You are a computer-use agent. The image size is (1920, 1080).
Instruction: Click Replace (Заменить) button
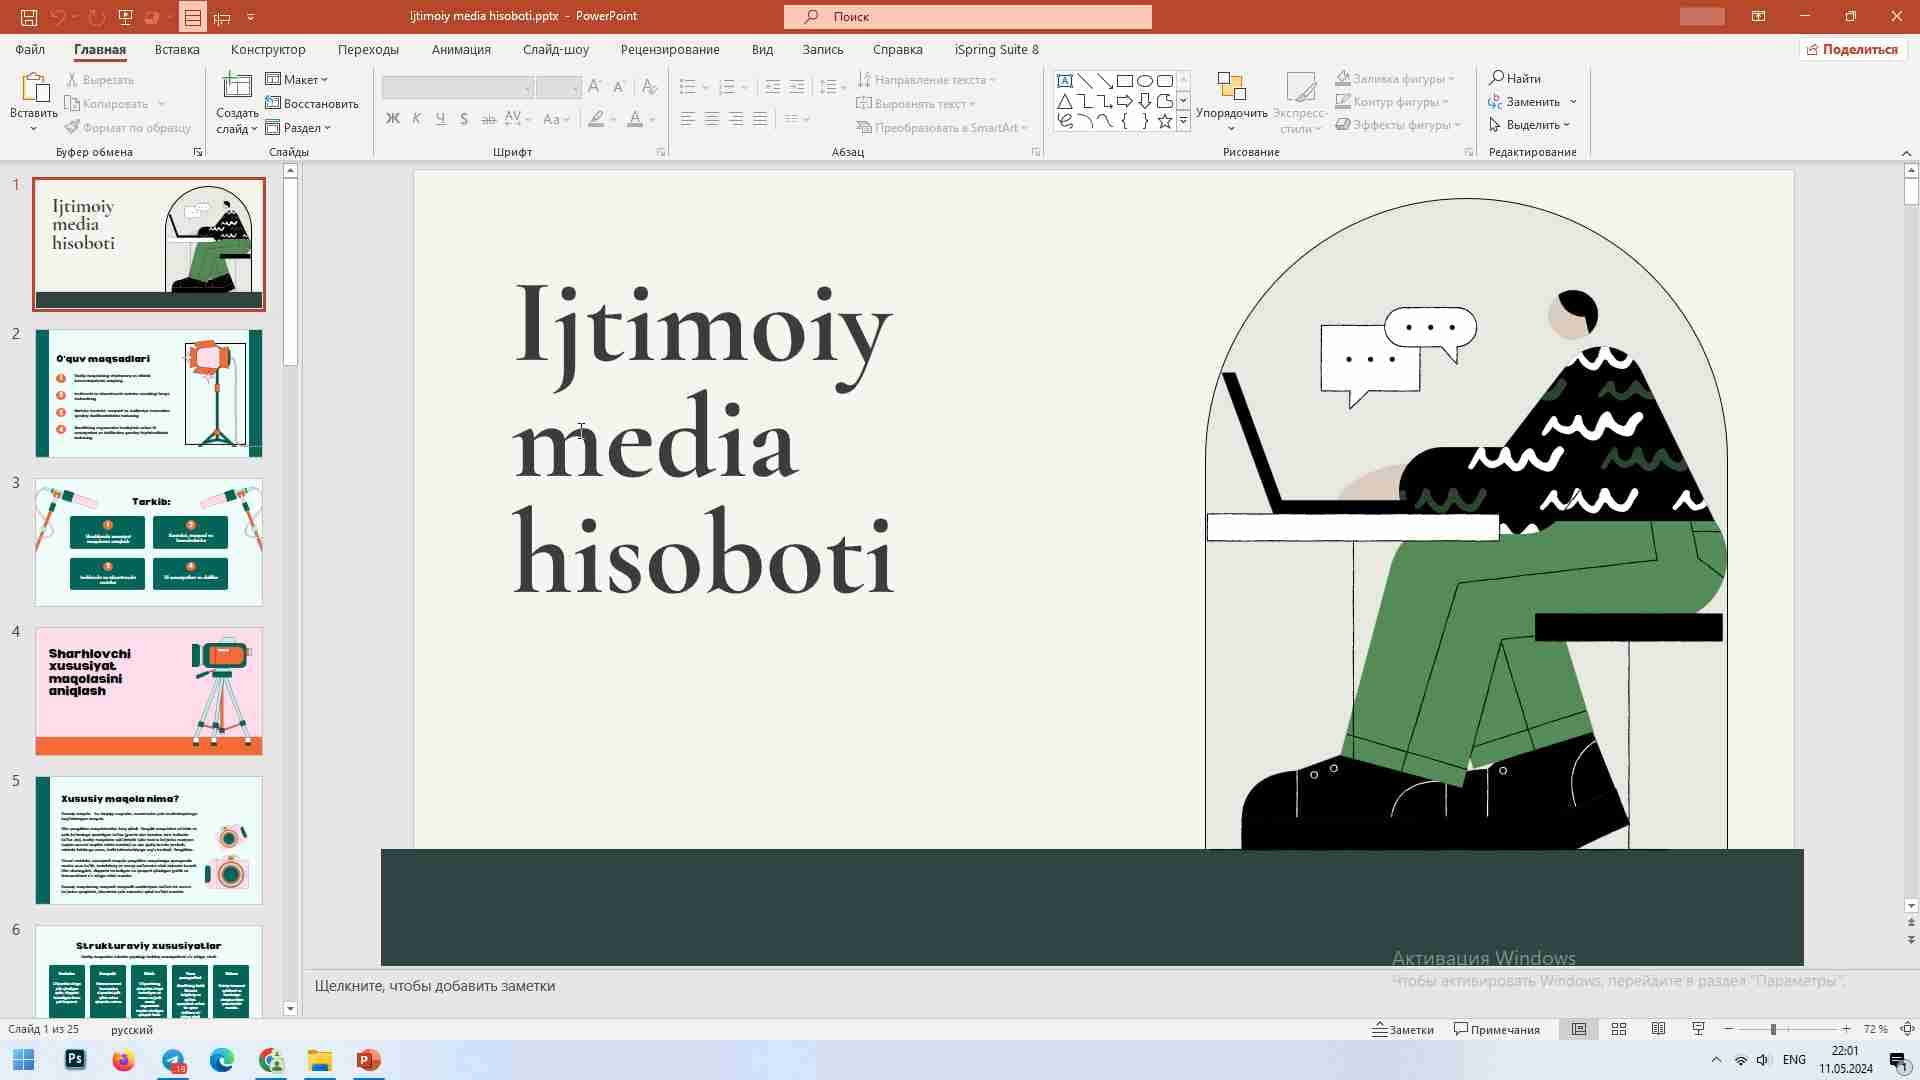click(1524, 101)
